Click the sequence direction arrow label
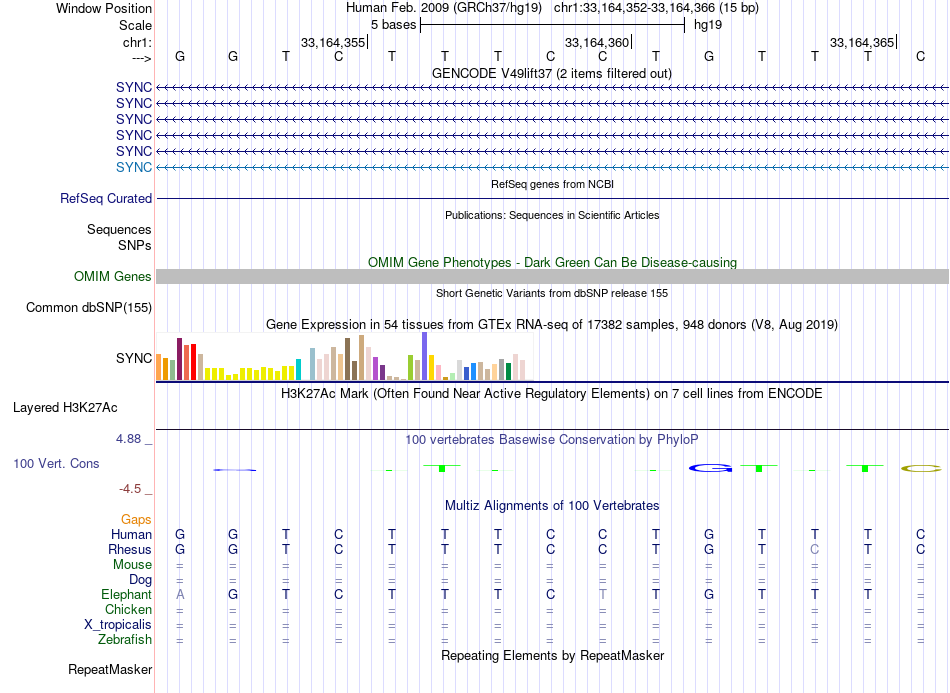950x693 pixels. (141, 58)
